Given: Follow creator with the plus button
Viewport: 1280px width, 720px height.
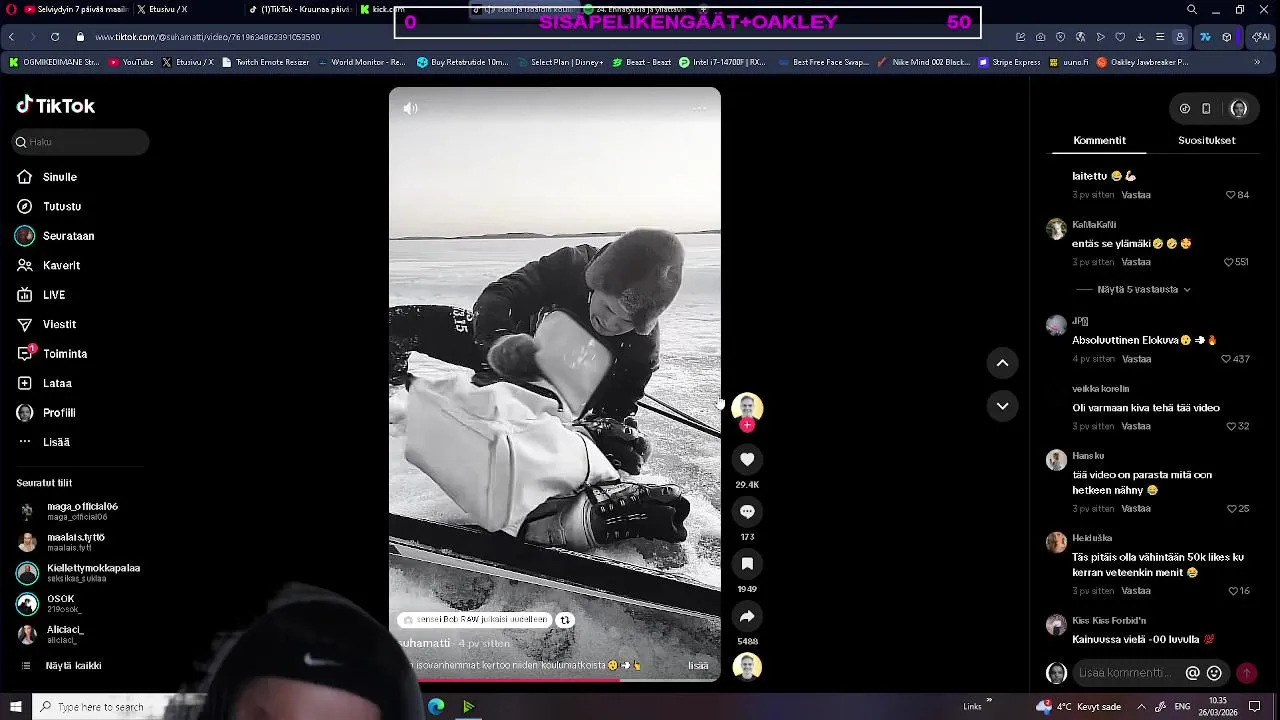Looking at the screenshot, I should tap(747, 425).
